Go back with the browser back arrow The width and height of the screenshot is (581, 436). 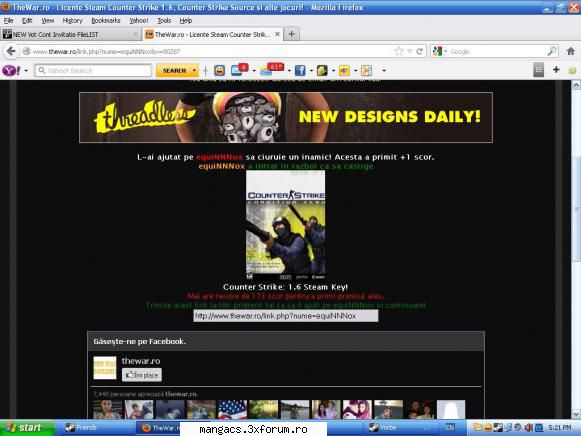coord(11,51)
